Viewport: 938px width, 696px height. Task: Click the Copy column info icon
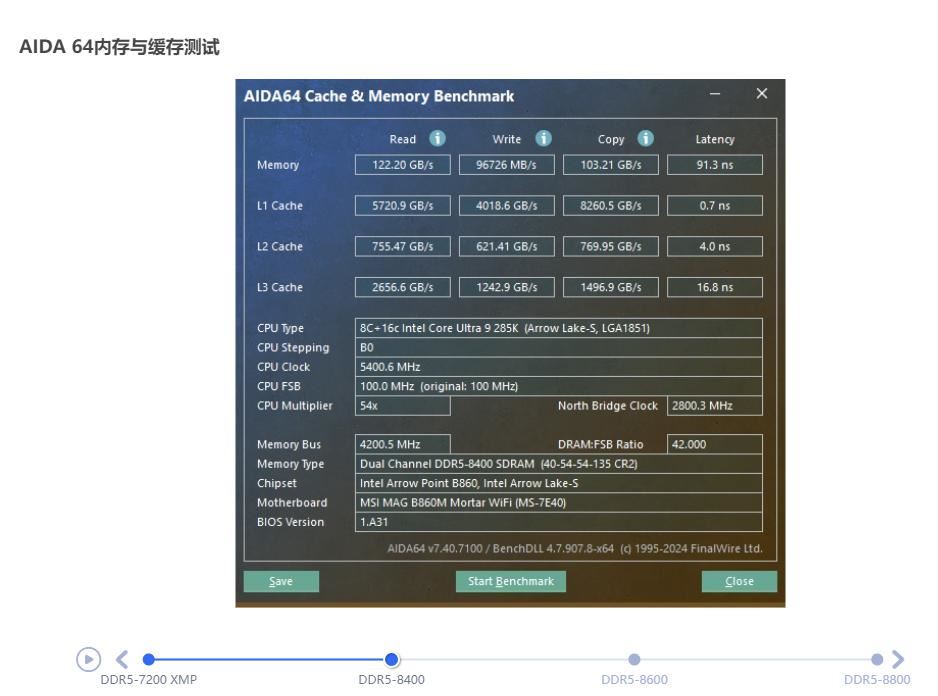tap(645, 138)
